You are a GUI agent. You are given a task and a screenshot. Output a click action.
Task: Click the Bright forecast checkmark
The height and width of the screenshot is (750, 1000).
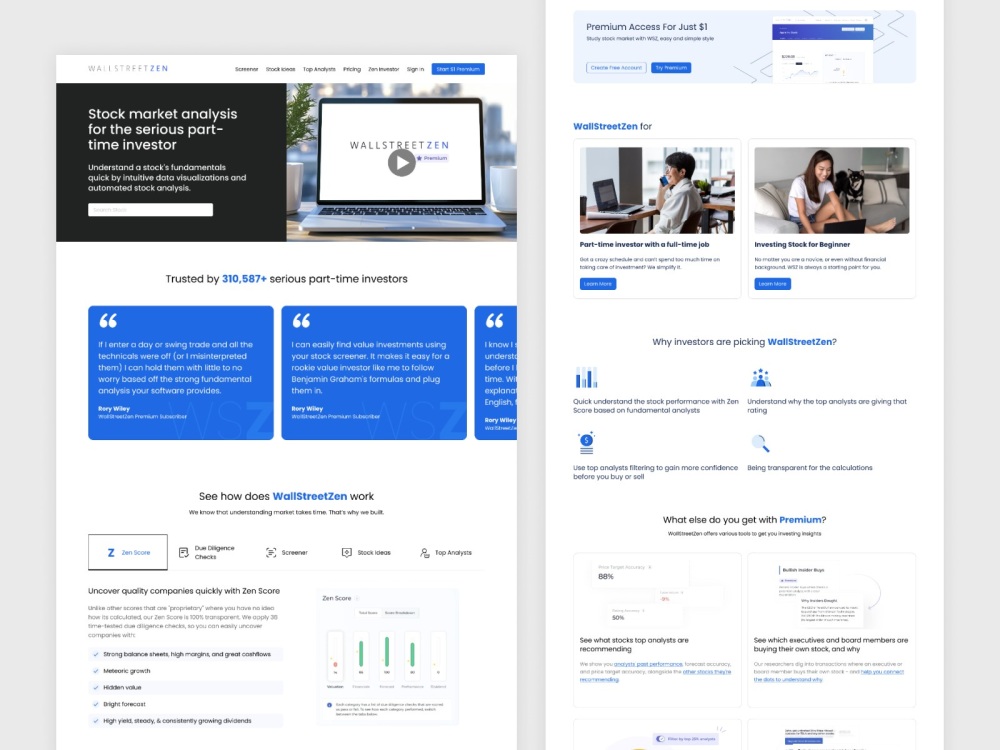tap(96, 704)
